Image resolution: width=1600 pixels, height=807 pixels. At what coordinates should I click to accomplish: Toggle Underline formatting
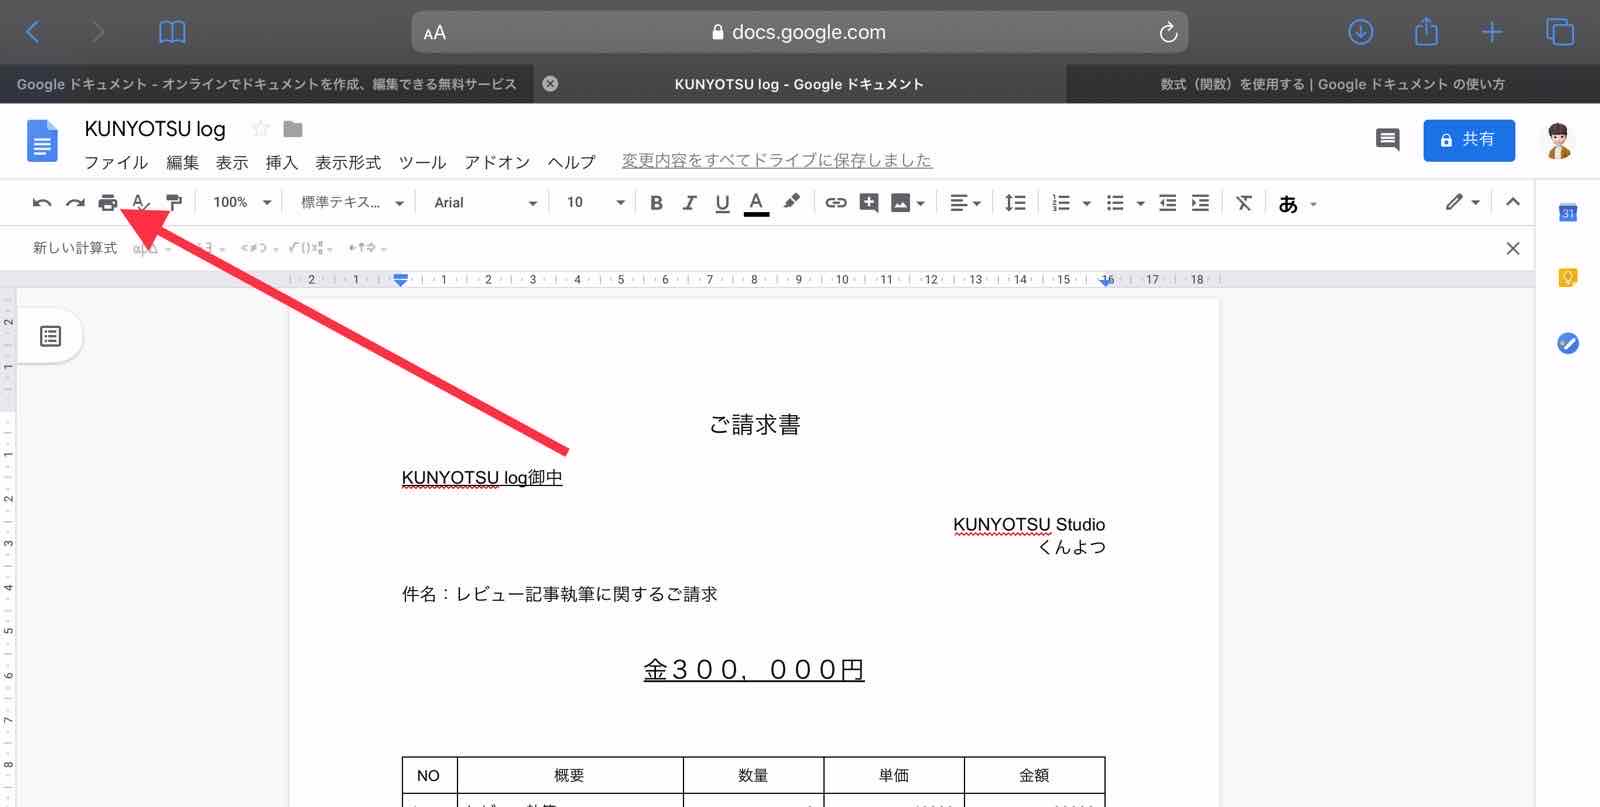(x=722, y=203)
